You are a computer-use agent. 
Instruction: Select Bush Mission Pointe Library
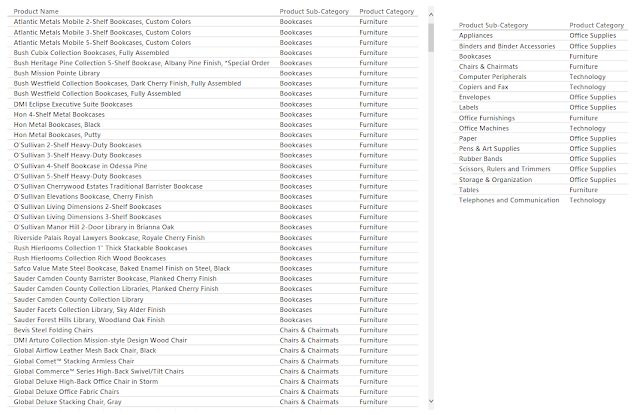point(57,73)
